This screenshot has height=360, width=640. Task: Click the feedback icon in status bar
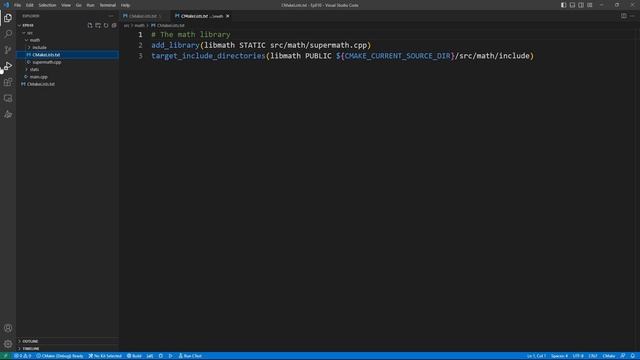[623, 356]
